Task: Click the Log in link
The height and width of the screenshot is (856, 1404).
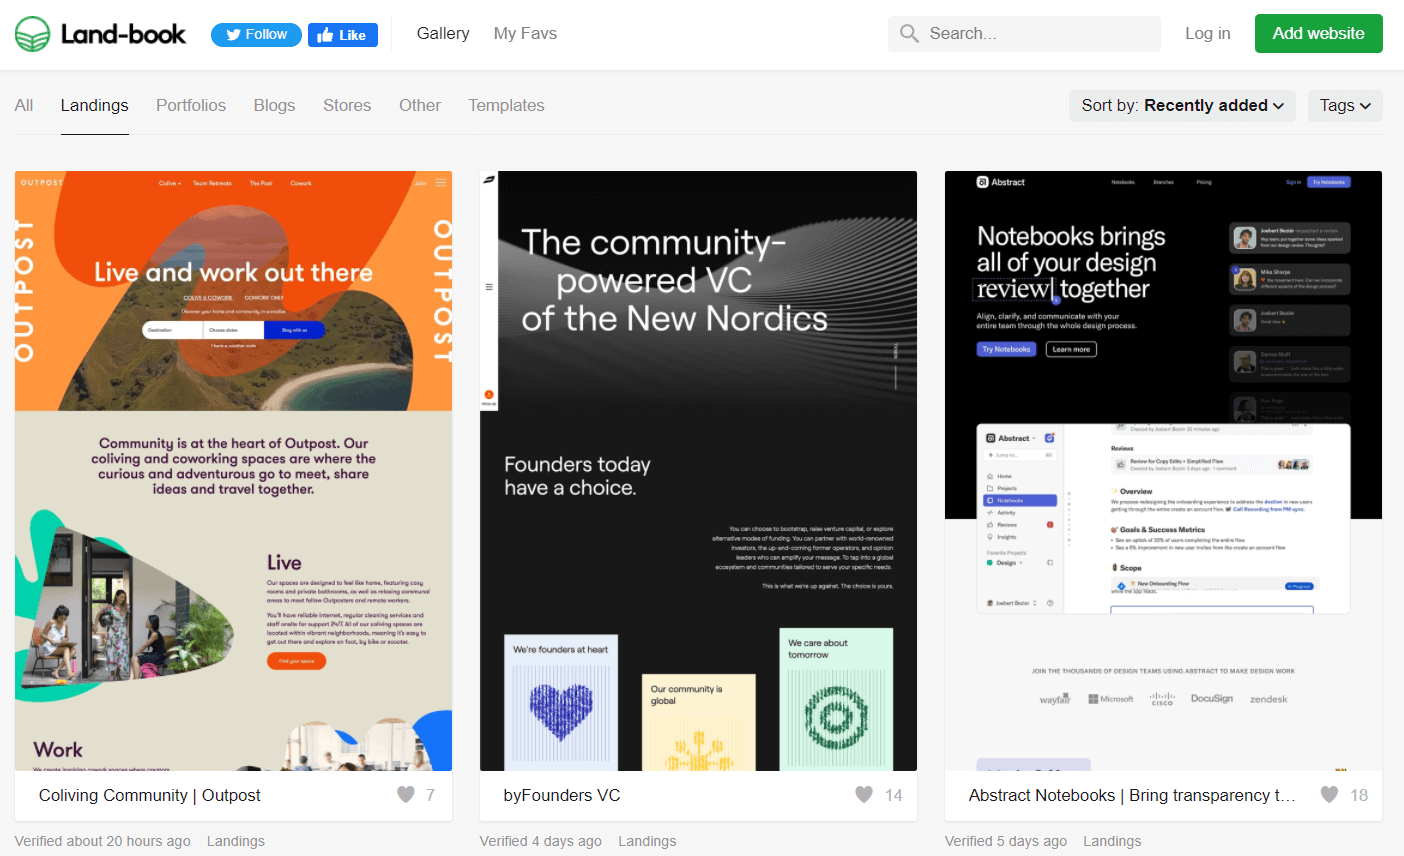Action: 1208,33
